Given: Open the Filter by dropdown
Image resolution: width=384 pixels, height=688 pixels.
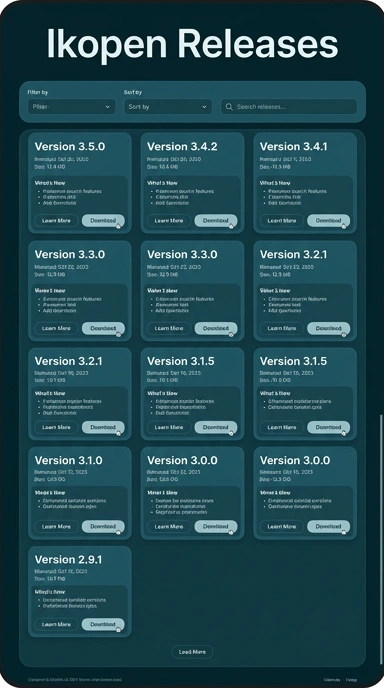Looking at the screenshot, I should (72, 107).
